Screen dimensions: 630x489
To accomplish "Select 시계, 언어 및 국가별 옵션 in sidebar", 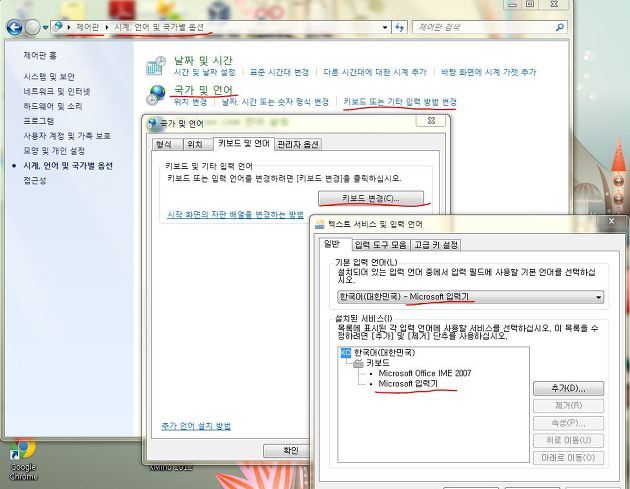I will coord(68,166).
